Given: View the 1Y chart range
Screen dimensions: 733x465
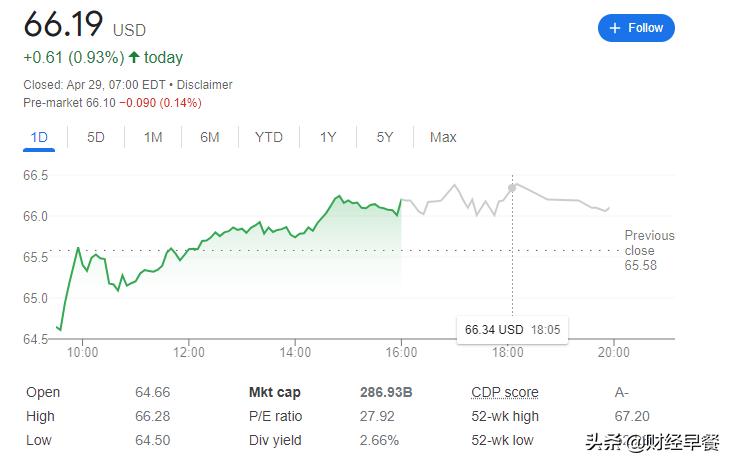Looking at the screenshot, I should pyautogui.click(x=328, y=137).
